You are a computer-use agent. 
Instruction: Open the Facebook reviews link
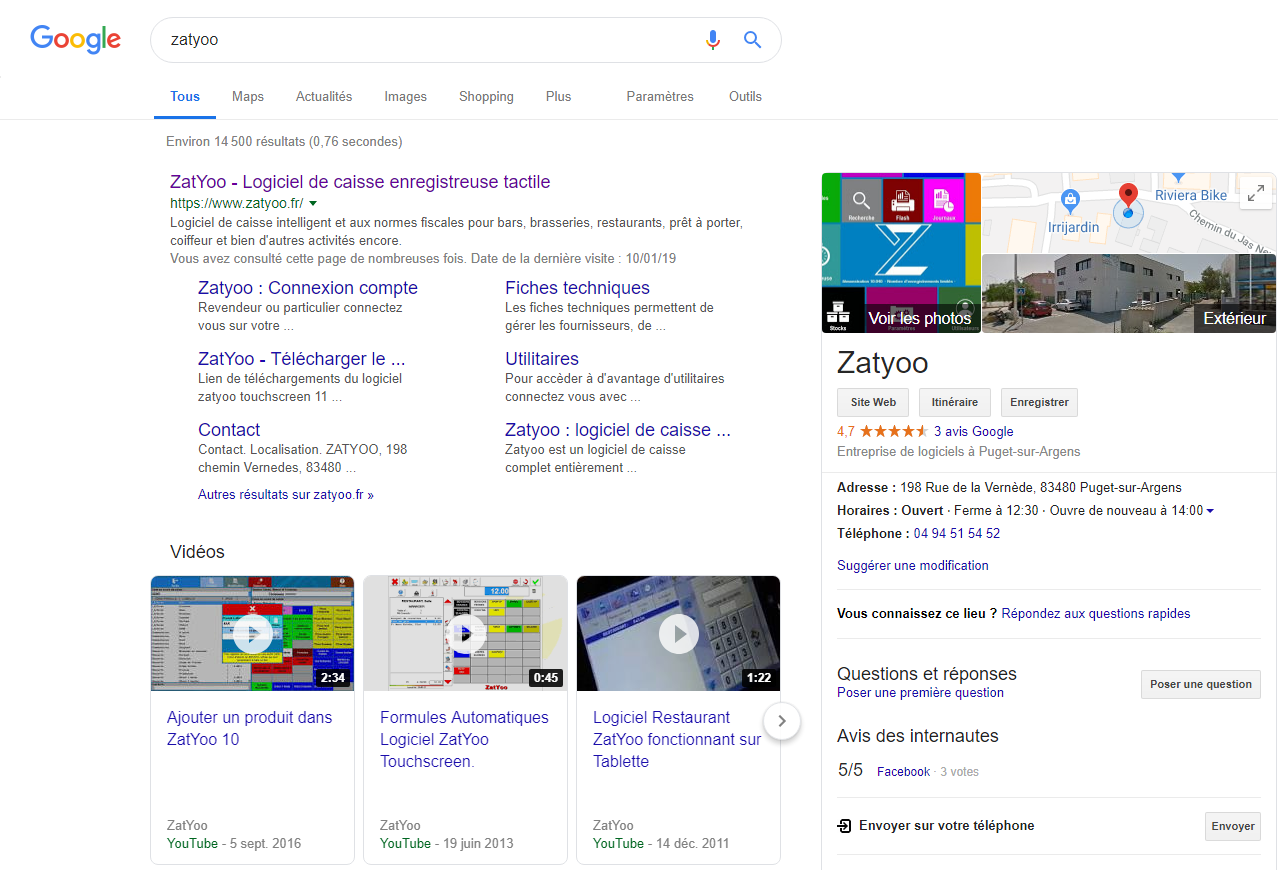903,772
